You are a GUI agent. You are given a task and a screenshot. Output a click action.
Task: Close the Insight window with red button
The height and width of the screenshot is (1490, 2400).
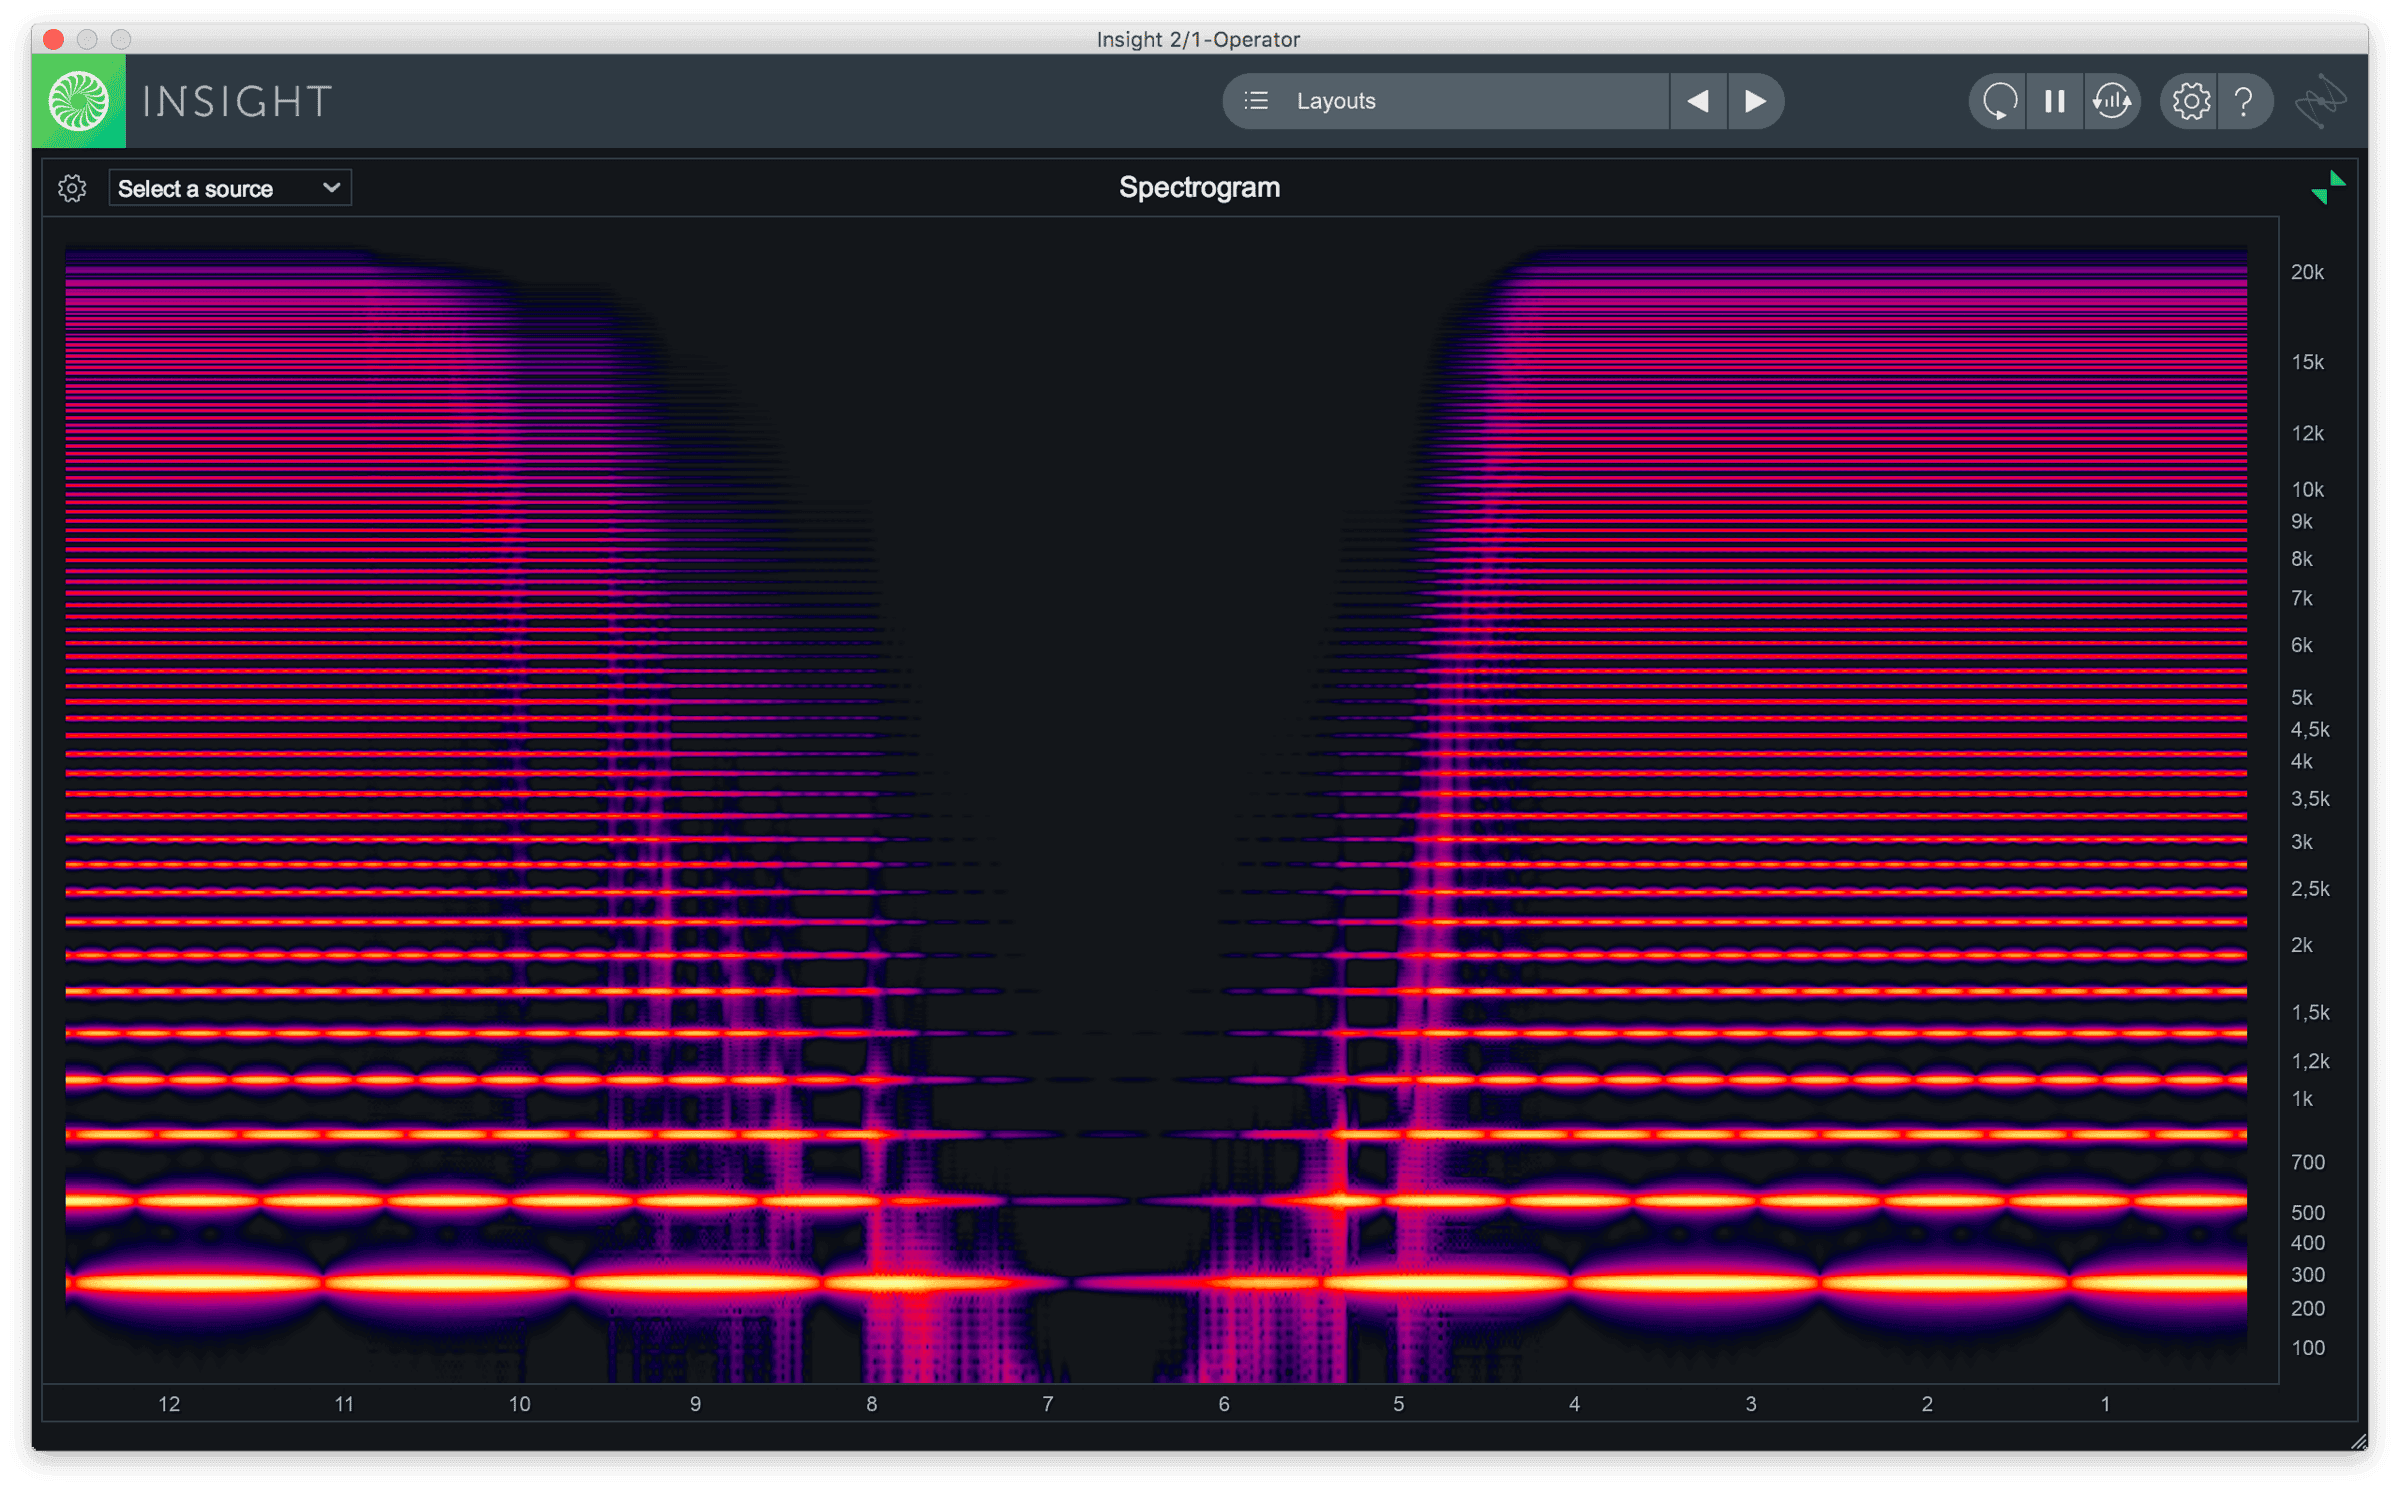(54, 39)
